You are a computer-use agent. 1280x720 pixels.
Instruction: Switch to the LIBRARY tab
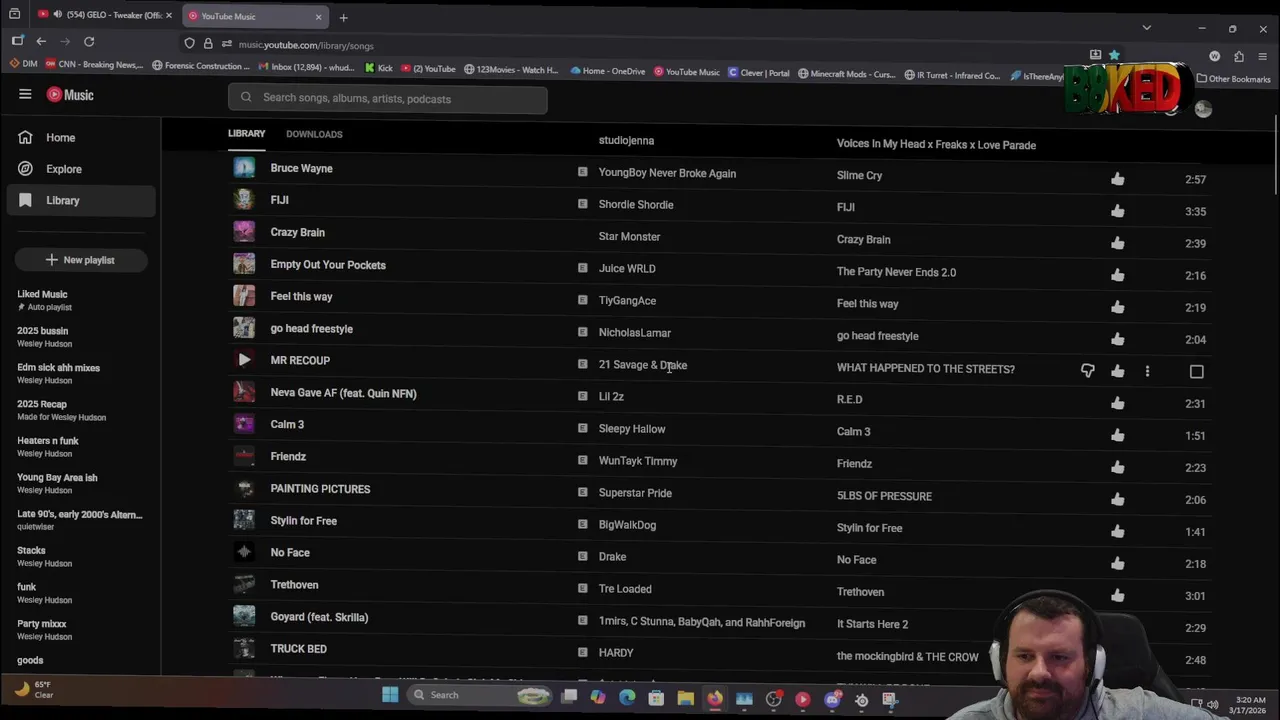coord(246,133)
